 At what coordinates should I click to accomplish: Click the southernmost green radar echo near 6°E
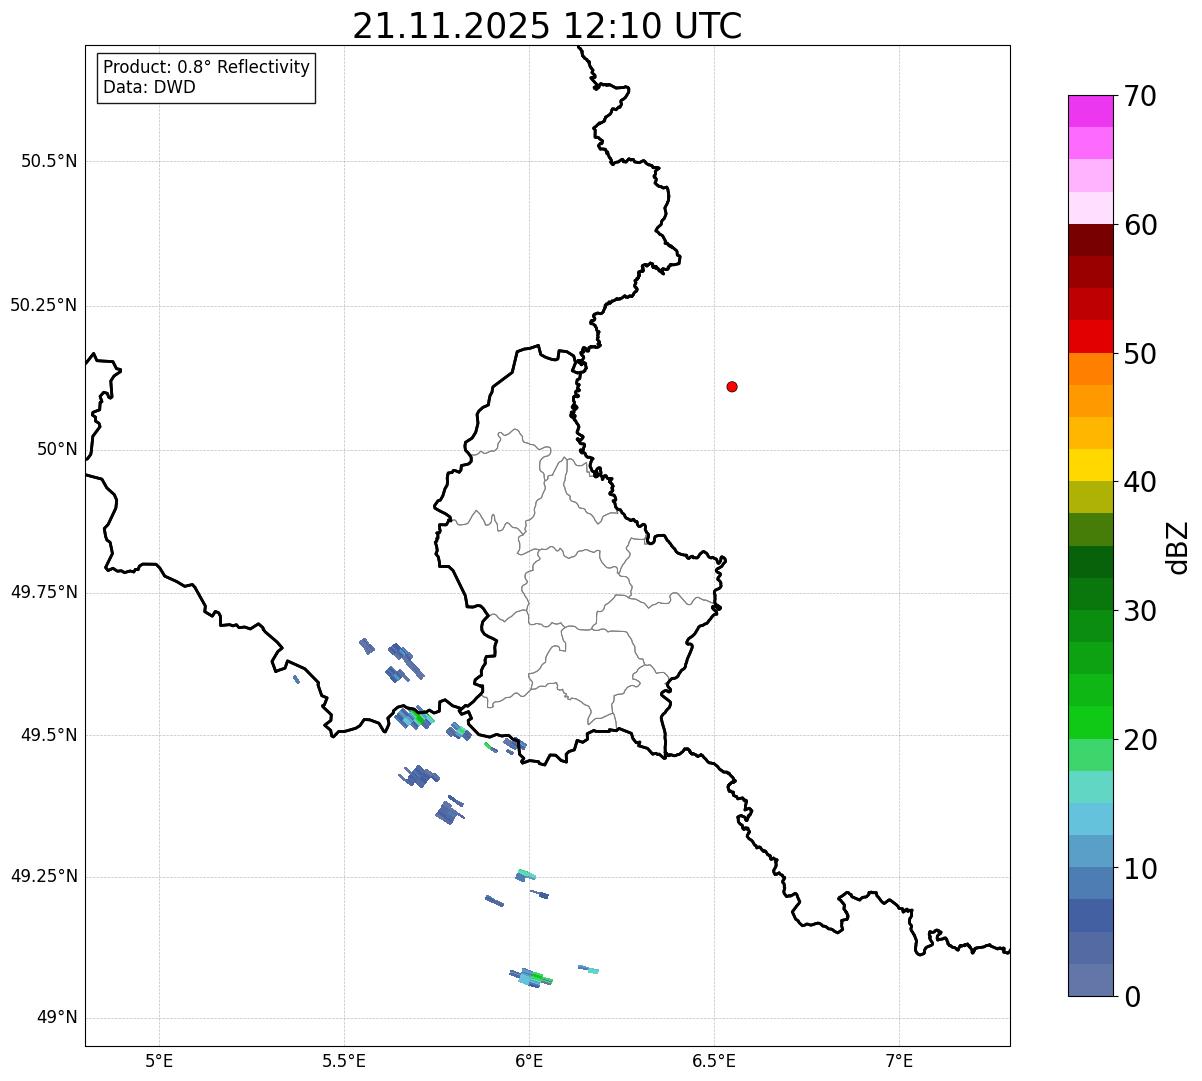pyautogui.click(x=538, y=977)
